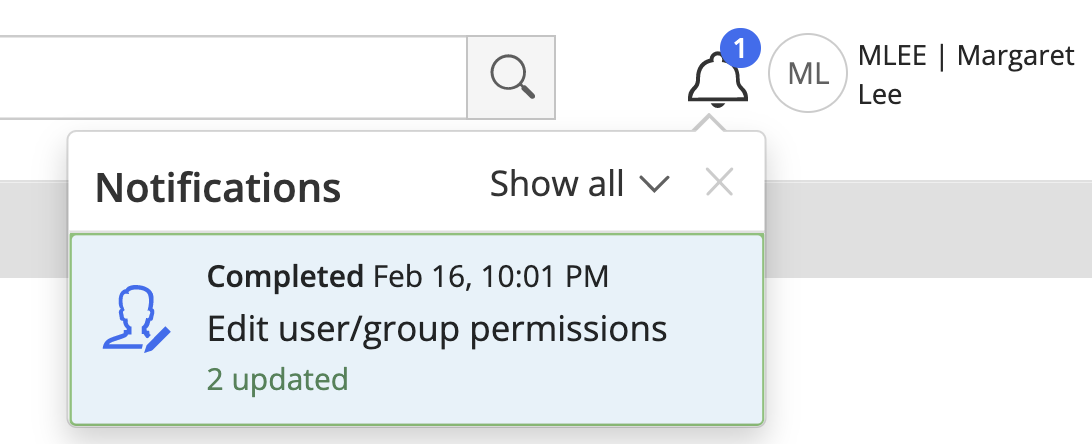The image size is (1092, 444).
Task: Click the 2 updated status text
Action: coord(277,379)
